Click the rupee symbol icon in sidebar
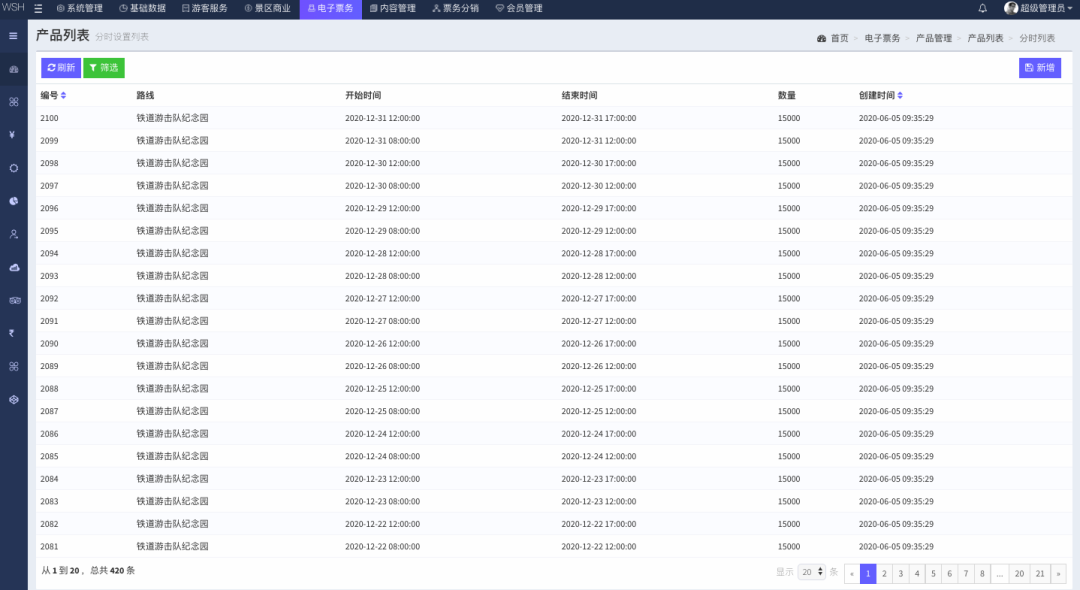Screen dimensions: 1080x590 pyautogui.click(x=13, y=333)
